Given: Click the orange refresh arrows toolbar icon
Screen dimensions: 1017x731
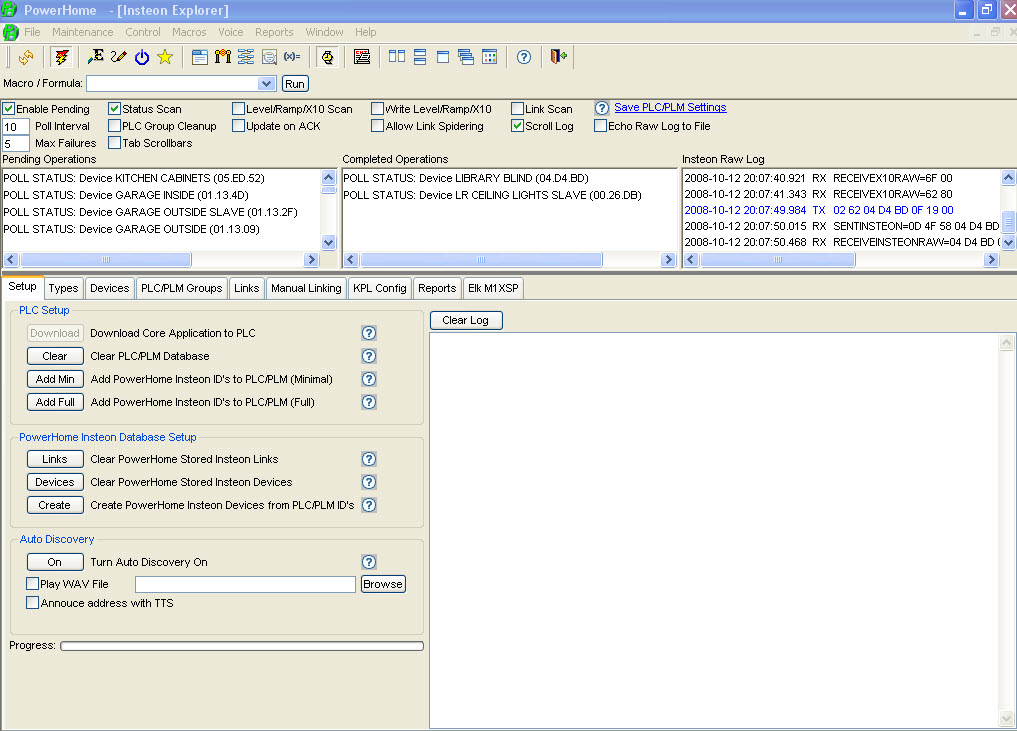Looking at the screenshot, I should [26, 57].
